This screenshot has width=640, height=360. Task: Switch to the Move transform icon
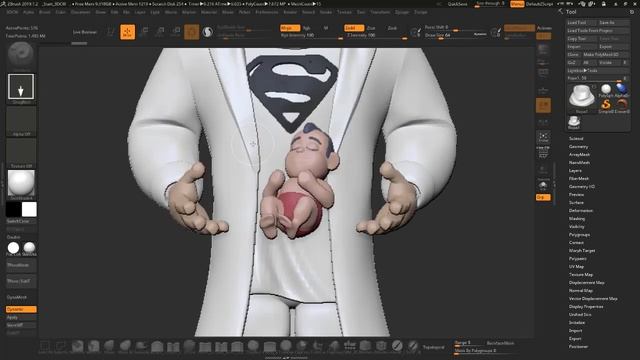144,32
